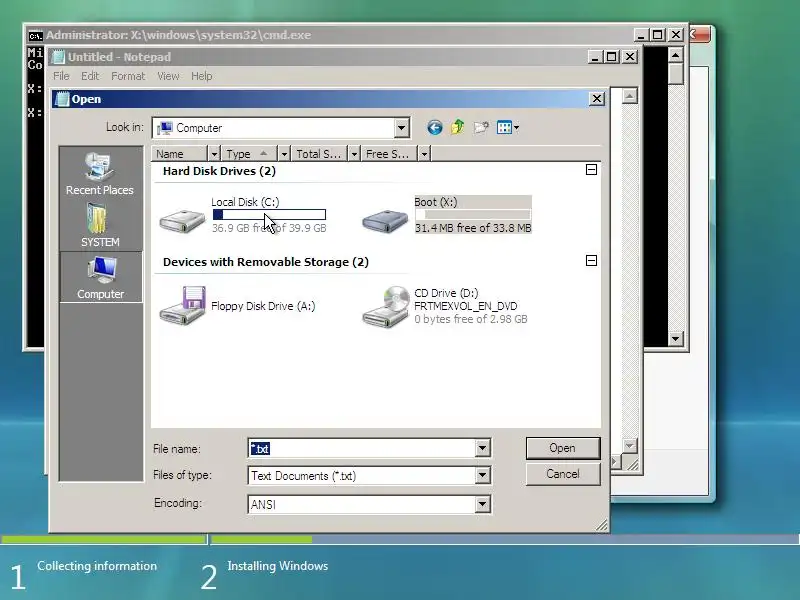Minimize the cmd.exe window

coord(641,35)
